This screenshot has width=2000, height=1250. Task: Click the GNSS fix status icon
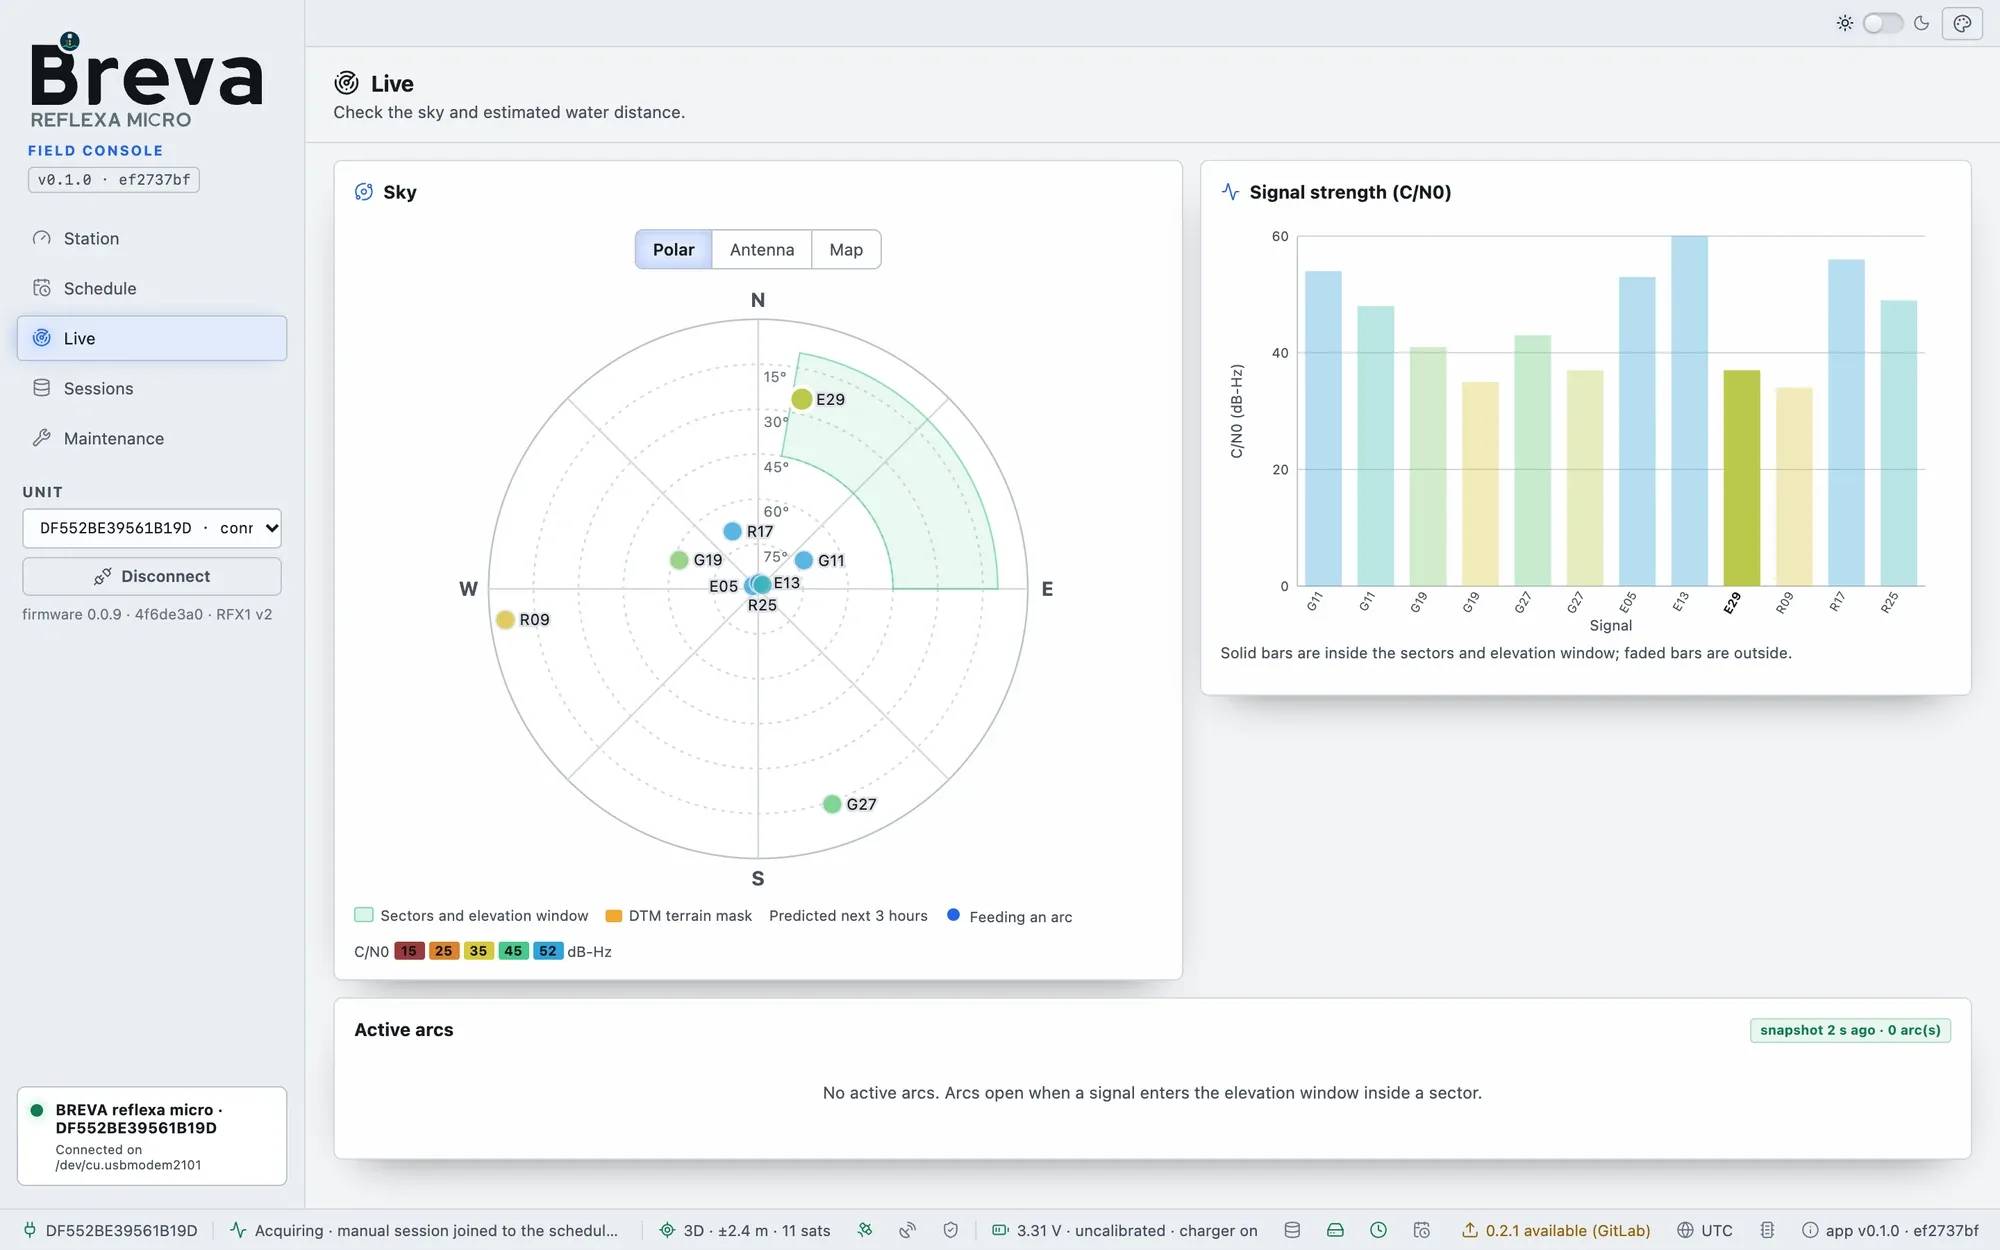click(x=667, y=1230)
